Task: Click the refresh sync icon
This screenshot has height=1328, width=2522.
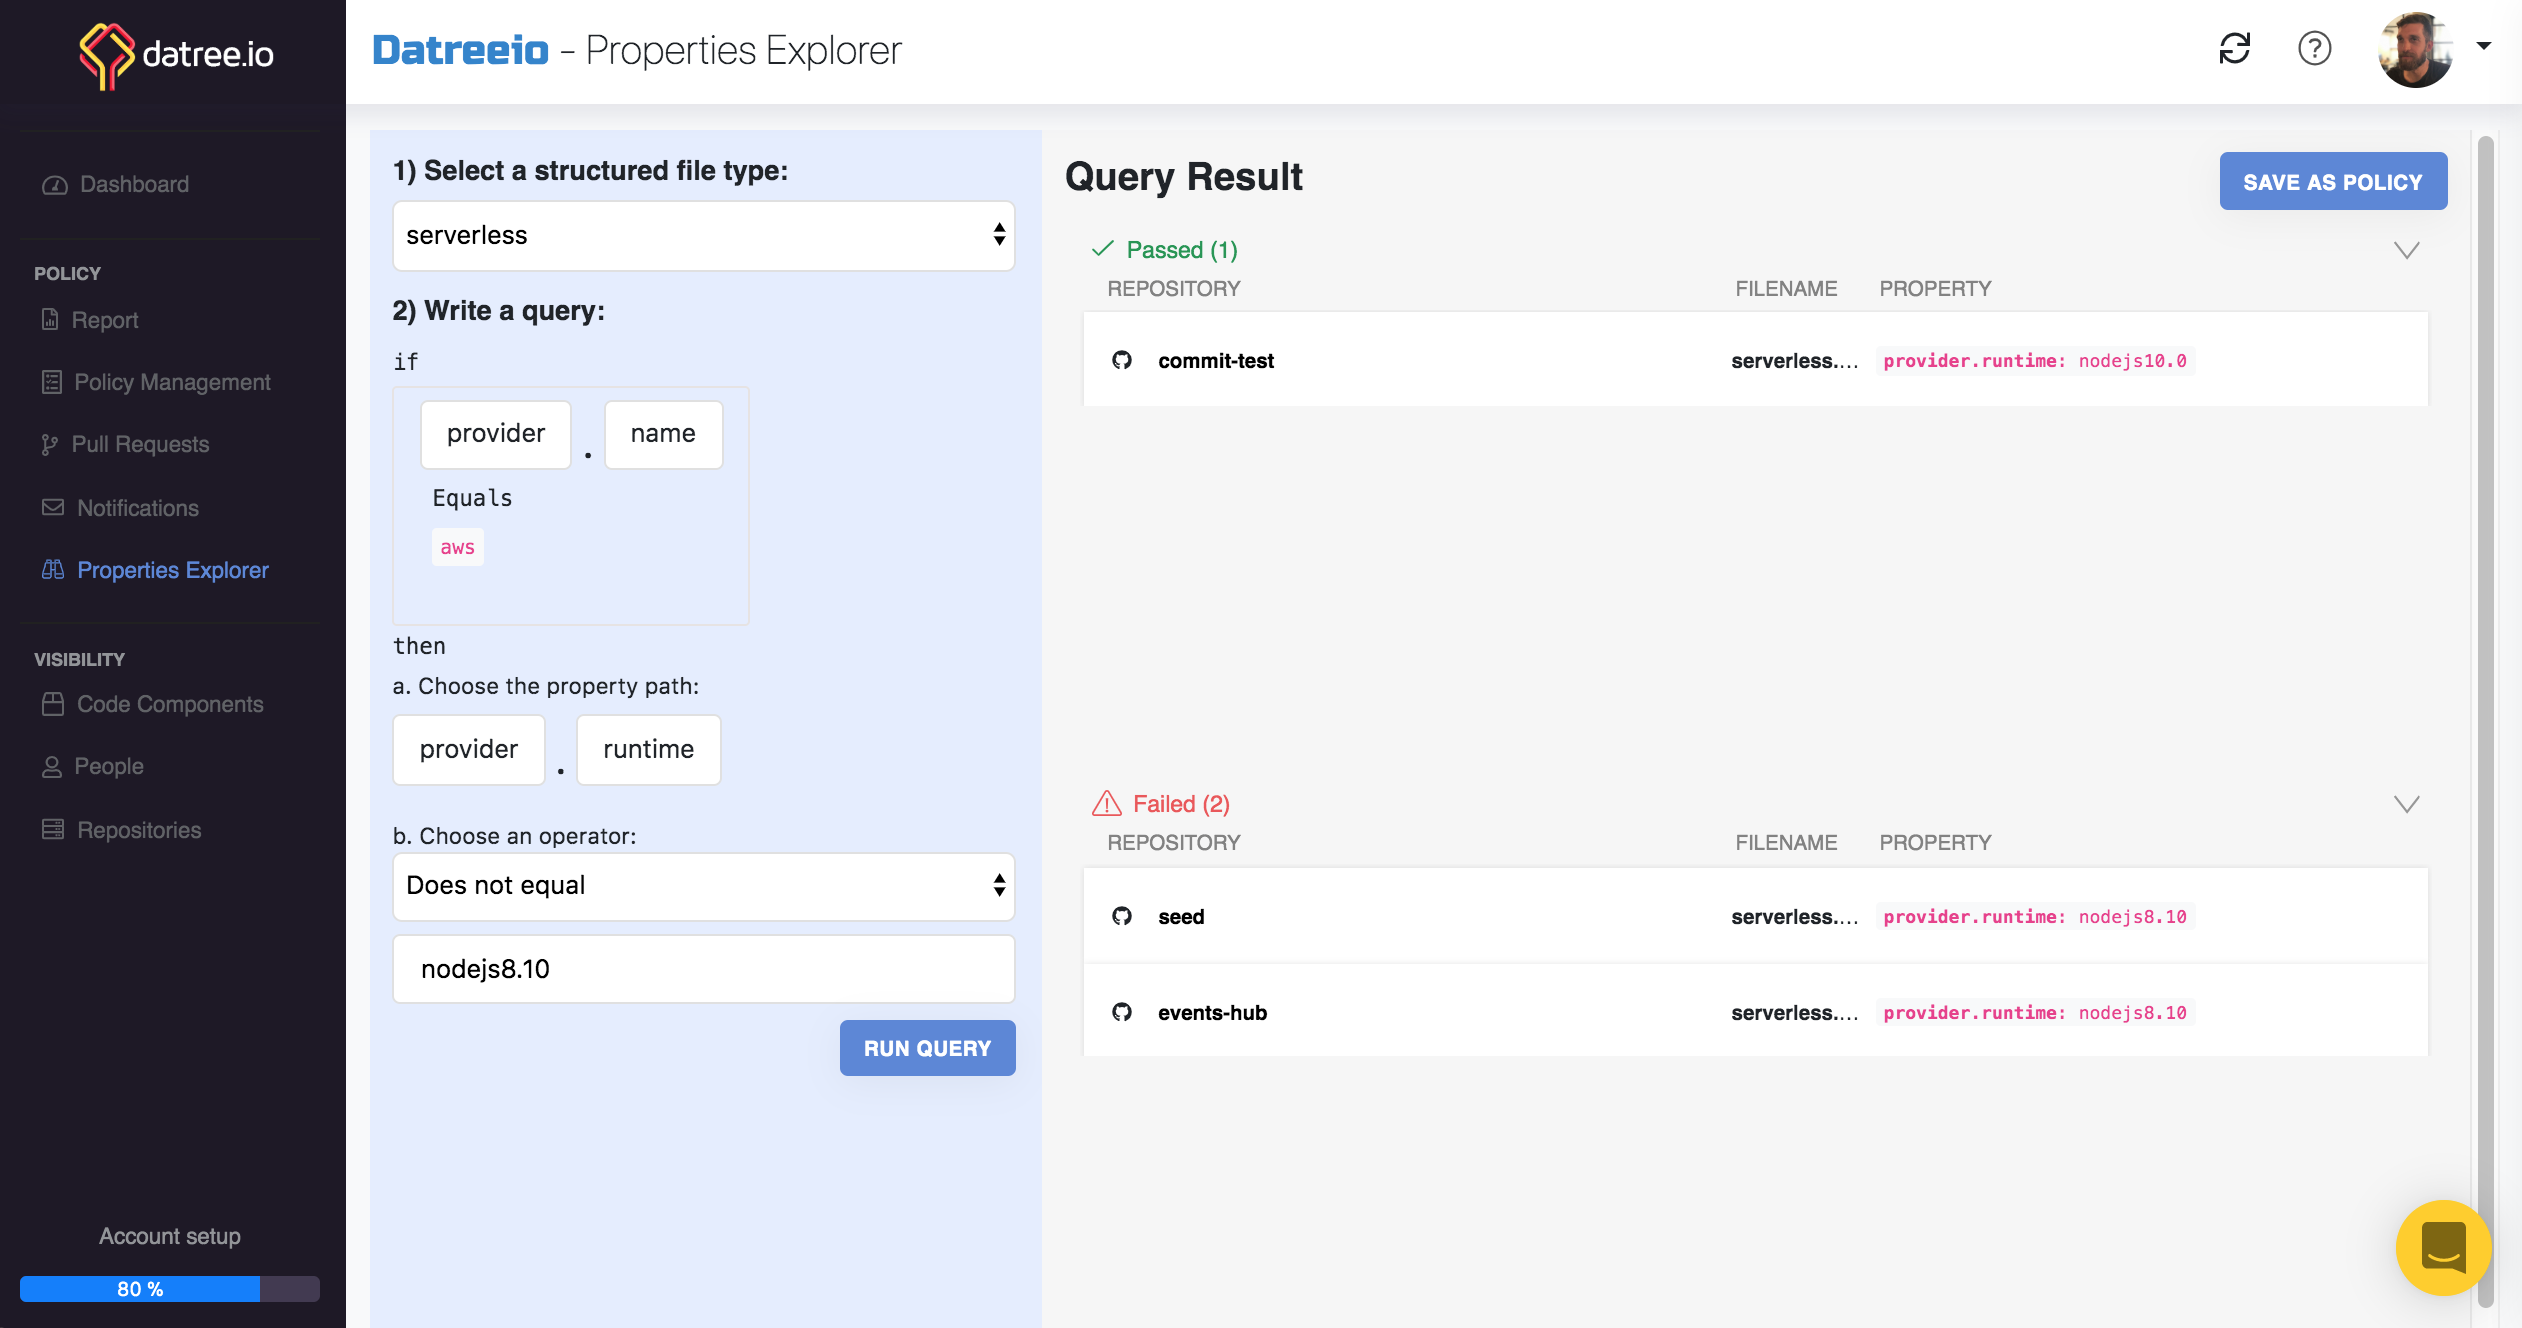Action: 2234,48
